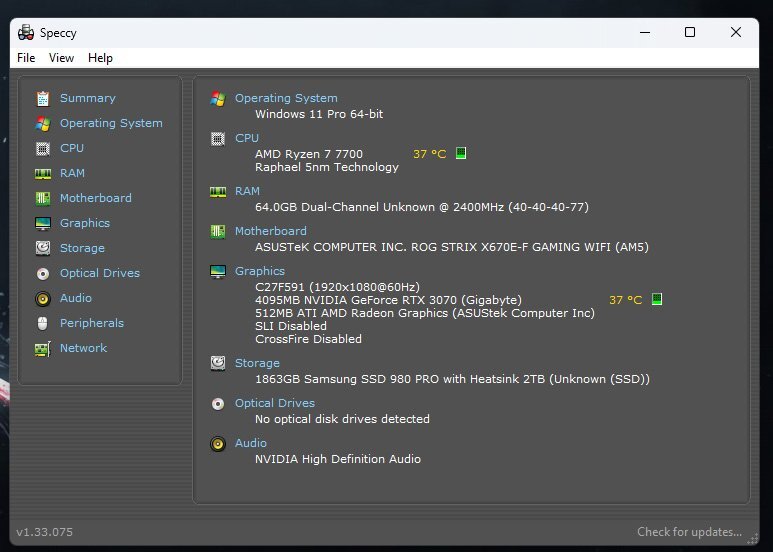Maximize the Speccy window
The image size is (773, 552).
click(690, 33)
